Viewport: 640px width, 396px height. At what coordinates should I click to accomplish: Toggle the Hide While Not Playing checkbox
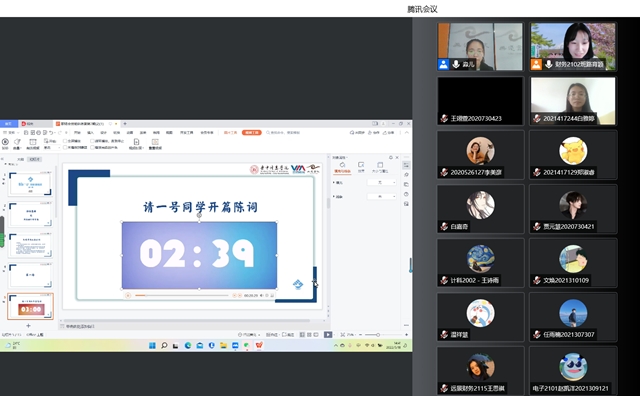coord(65,147)
